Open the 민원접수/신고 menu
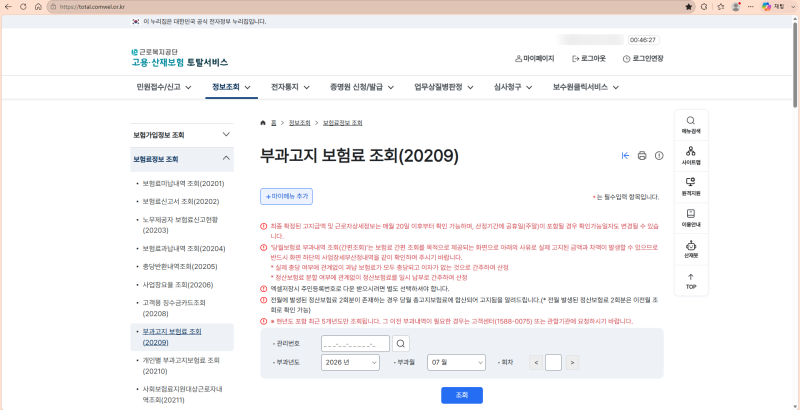Image resolution: width=800 pixels, height=410 pixels. 164,87
